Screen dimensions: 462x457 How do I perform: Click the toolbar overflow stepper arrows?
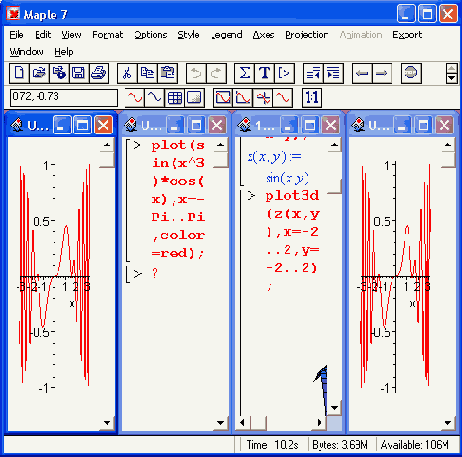point(451,73)
